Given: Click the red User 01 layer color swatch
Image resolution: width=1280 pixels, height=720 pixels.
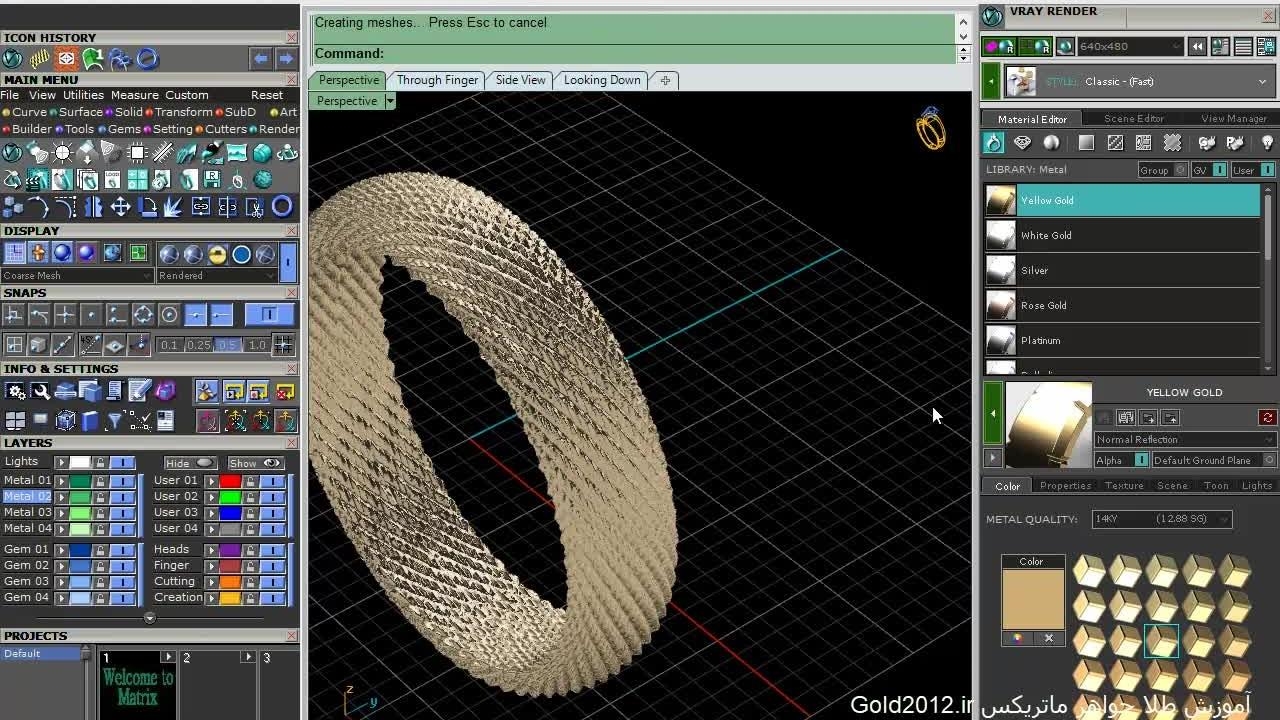Looking at the screenshot, I should tap(231, 481).
